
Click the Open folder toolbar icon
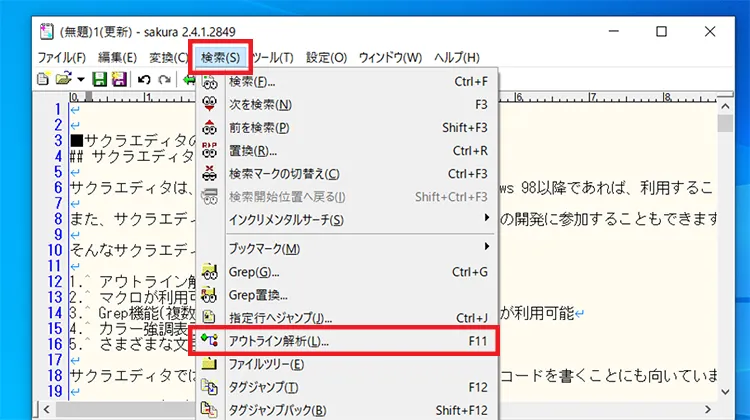coord(63,79)
